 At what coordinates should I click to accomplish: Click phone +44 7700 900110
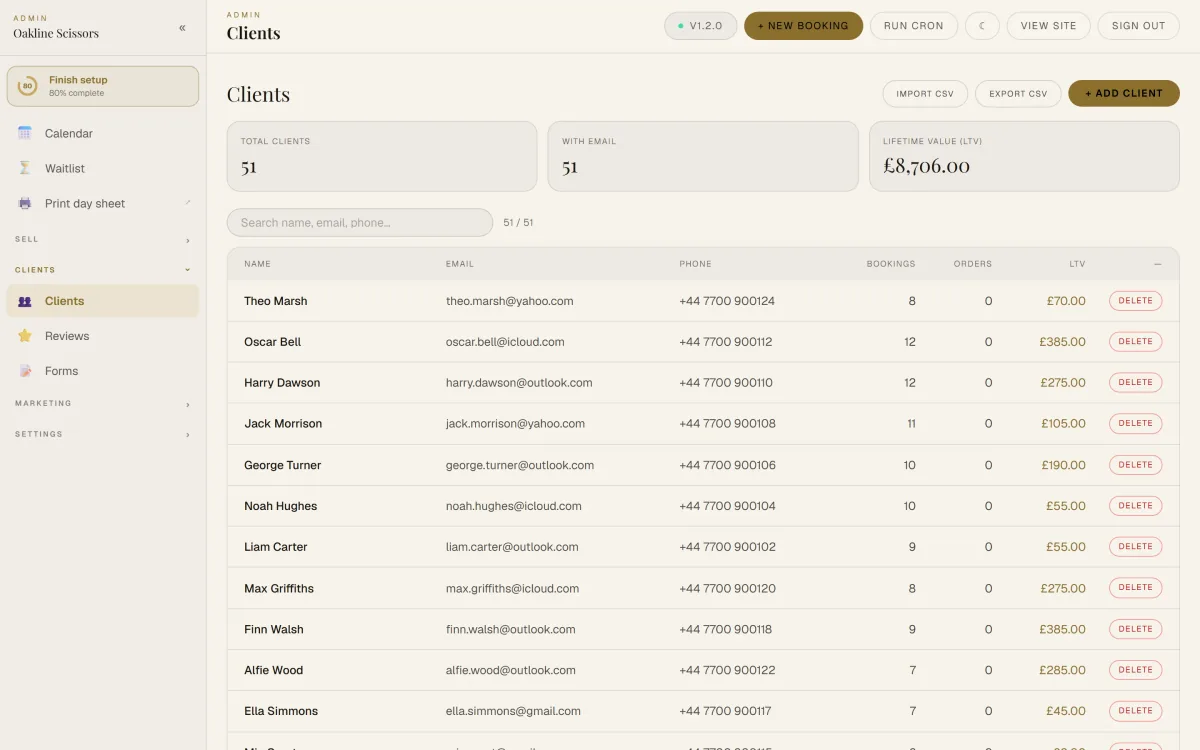click(x=726, y=383)
